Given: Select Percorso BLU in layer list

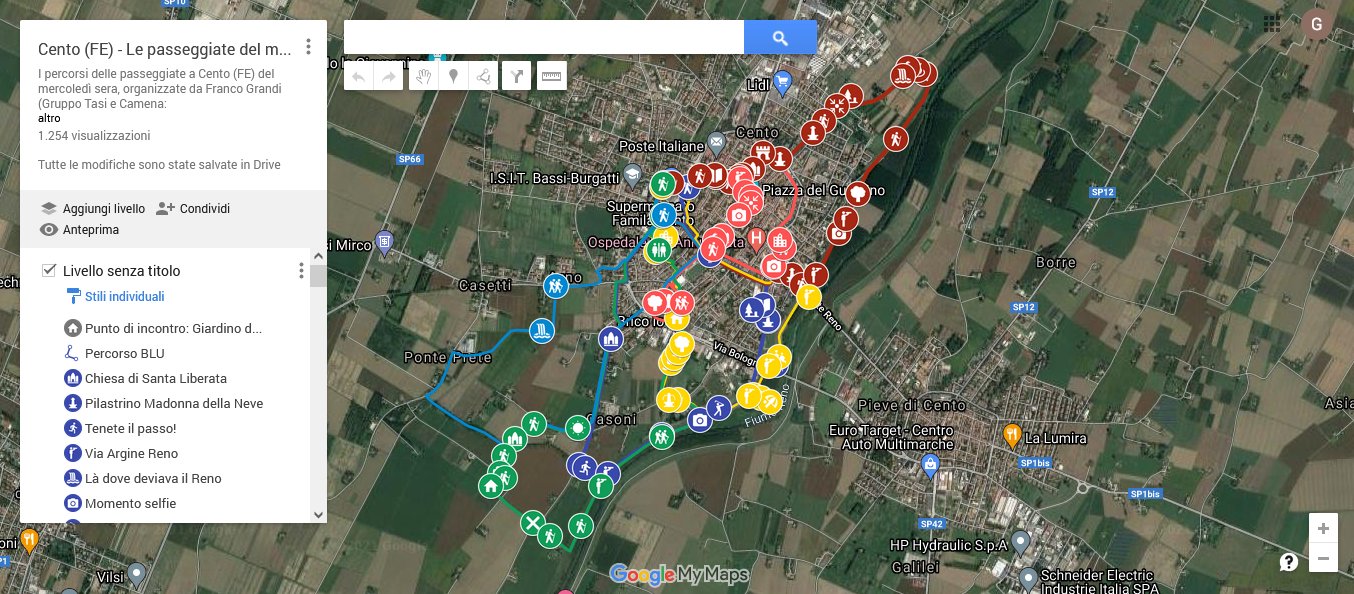Looking at the screenshot, I should pyautogui.click(x=124, y=353).
